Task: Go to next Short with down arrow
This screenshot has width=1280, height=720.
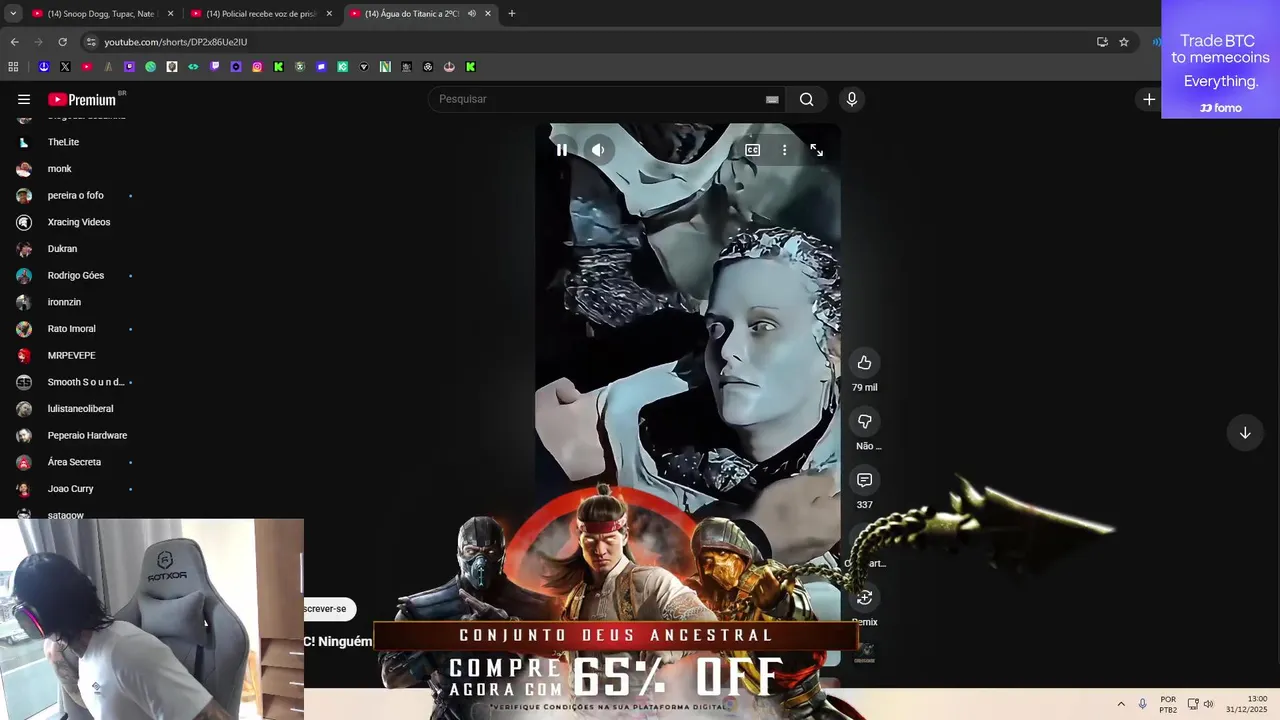Action: tap(1245, 433)
